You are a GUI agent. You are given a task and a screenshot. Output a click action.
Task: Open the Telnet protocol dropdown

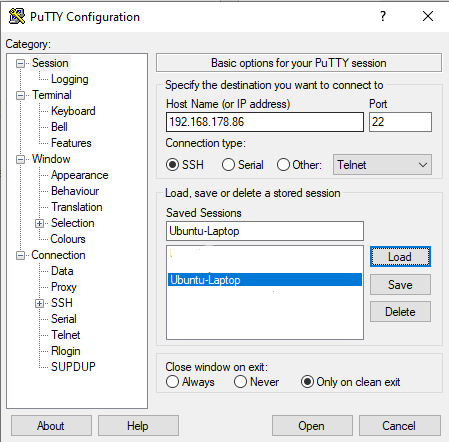click(x=382, y=164)
